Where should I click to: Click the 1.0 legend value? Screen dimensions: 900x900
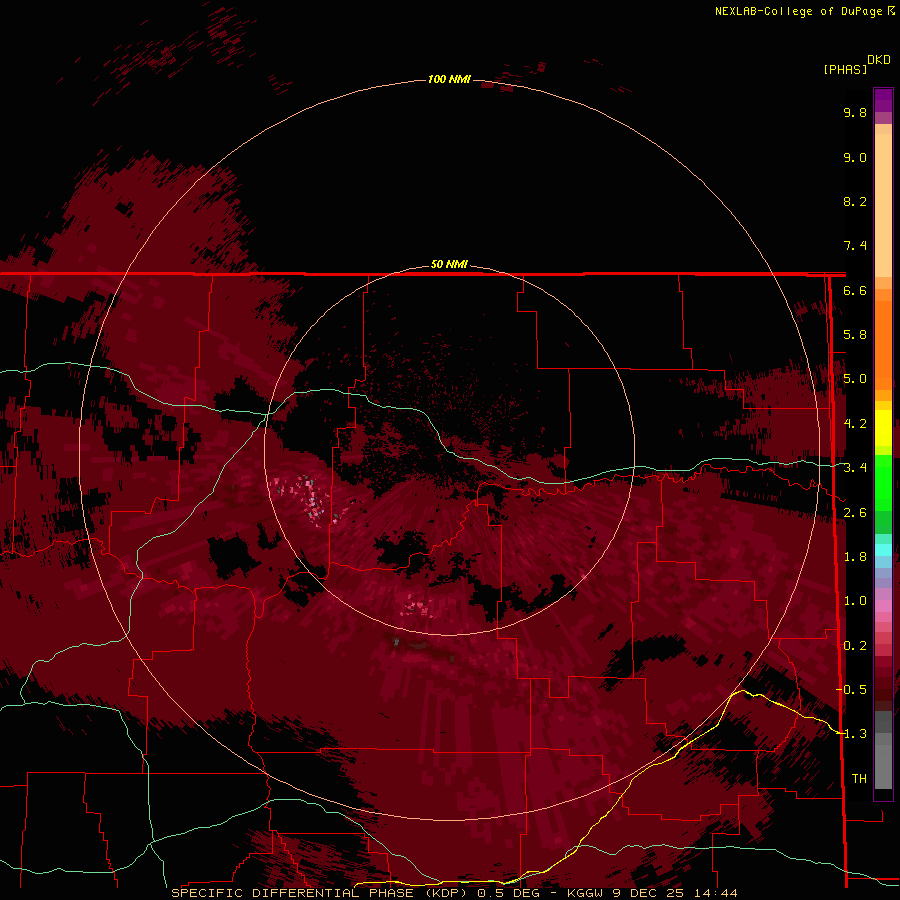(855, 601)
